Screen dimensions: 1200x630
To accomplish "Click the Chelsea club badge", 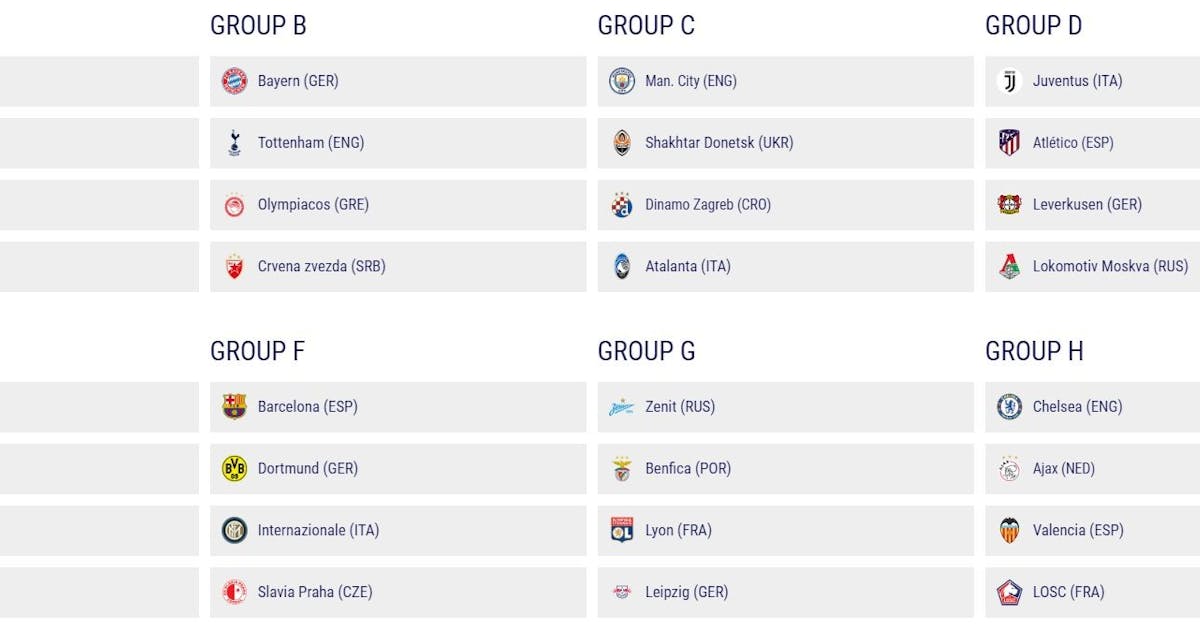I will [x=1009, y=407].
